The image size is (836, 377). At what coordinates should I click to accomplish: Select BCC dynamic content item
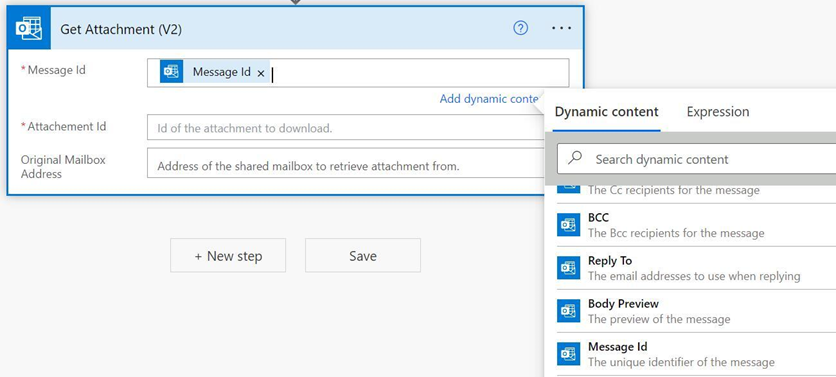point(696,225)
